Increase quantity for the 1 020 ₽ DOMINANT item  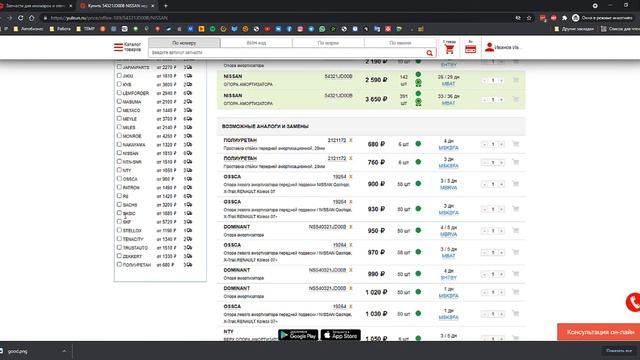click(501, 292)
